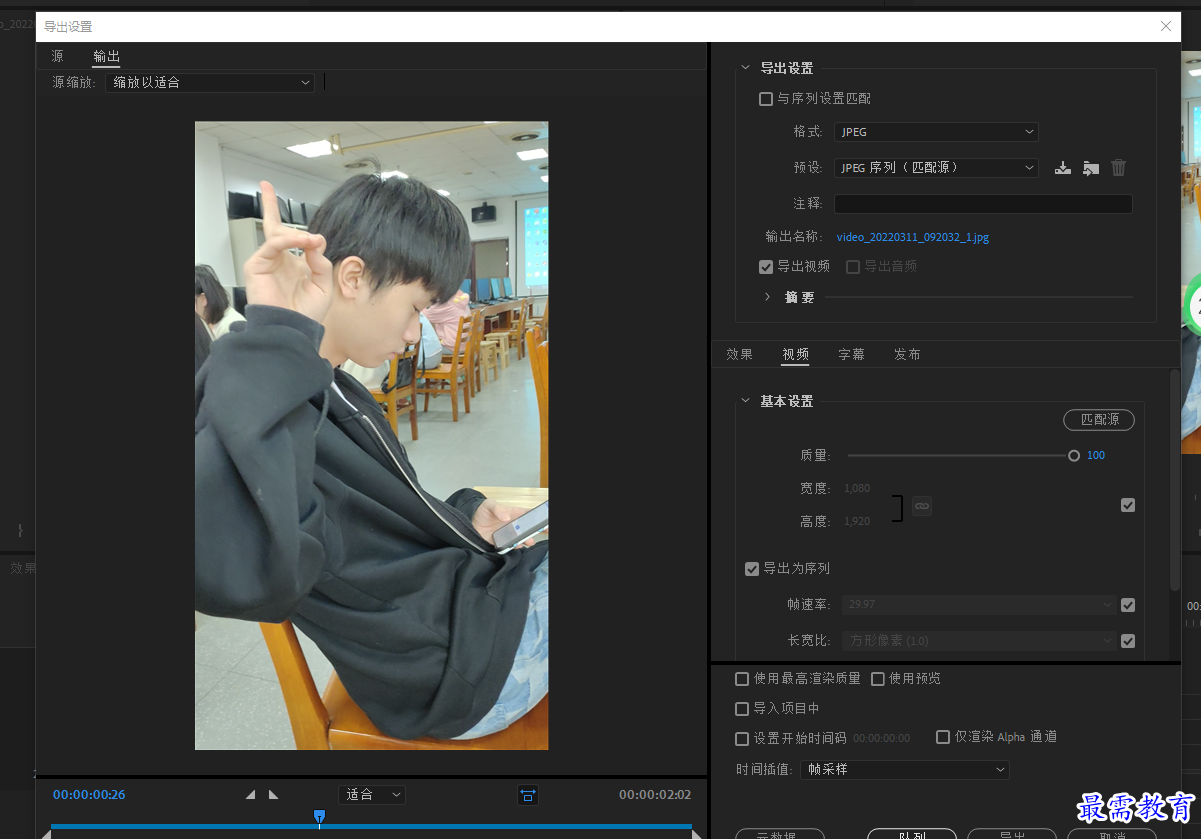Enable Use Maximum Render Quality

(742, 679)
